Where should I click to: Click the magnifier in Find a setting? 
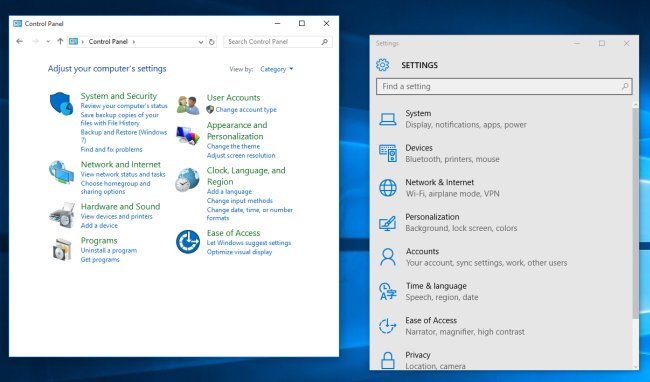pos(625,87)
